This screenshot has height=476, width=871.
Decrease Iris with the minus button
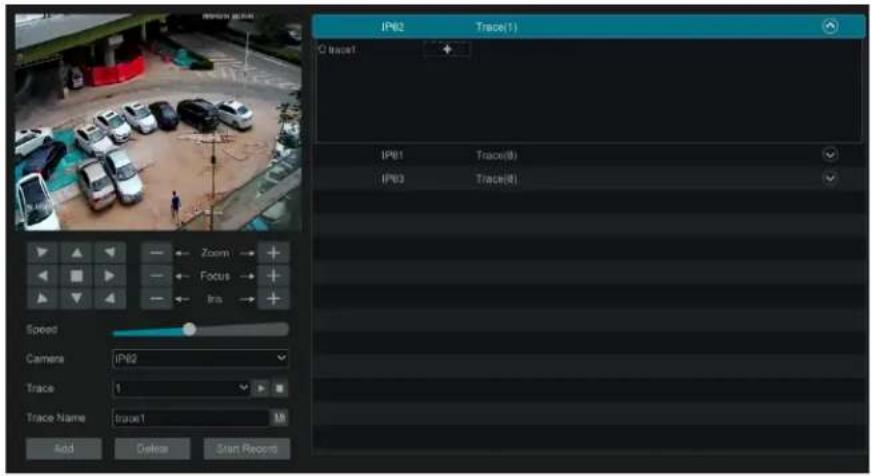(157, 299)
